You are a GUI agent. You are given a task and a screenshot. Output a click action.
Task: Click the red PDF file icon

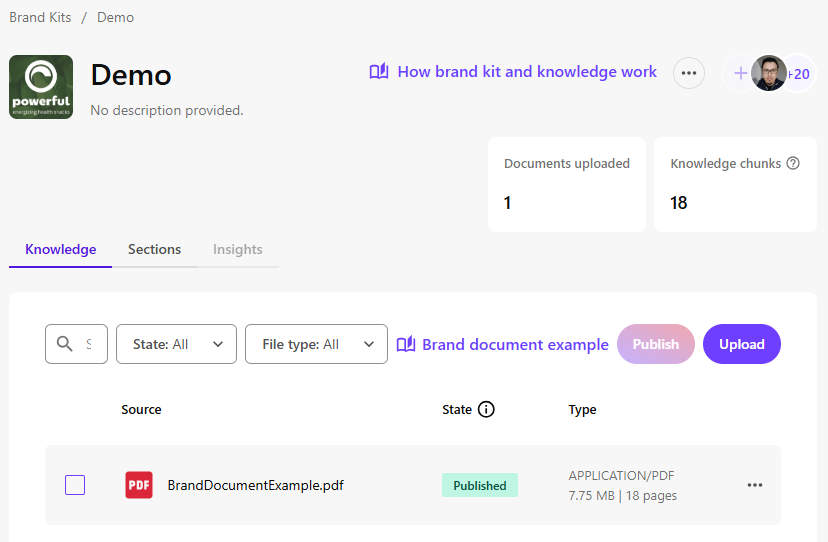click(x=139, y=485)
